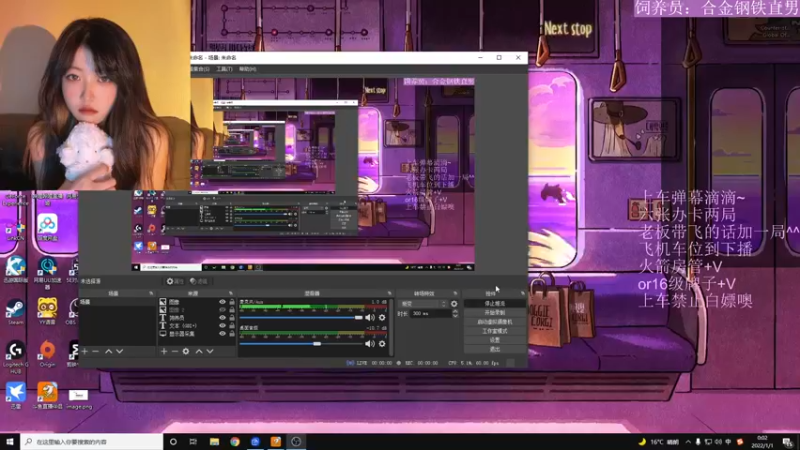
Task: Click the add source plus icon
Action: pyautogui.click(x=164, y=351)
